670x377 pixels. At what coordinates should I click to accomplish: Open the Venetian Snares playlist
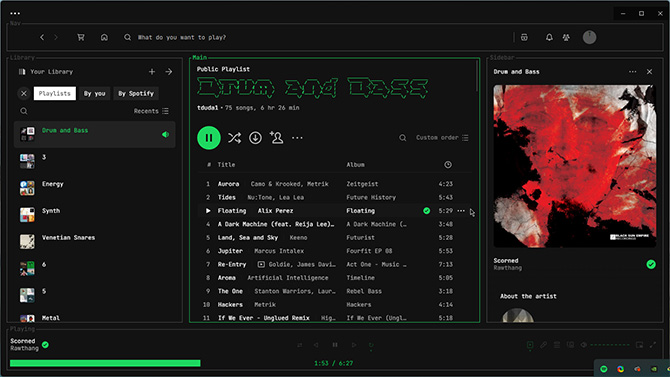[x=94, y=242]
